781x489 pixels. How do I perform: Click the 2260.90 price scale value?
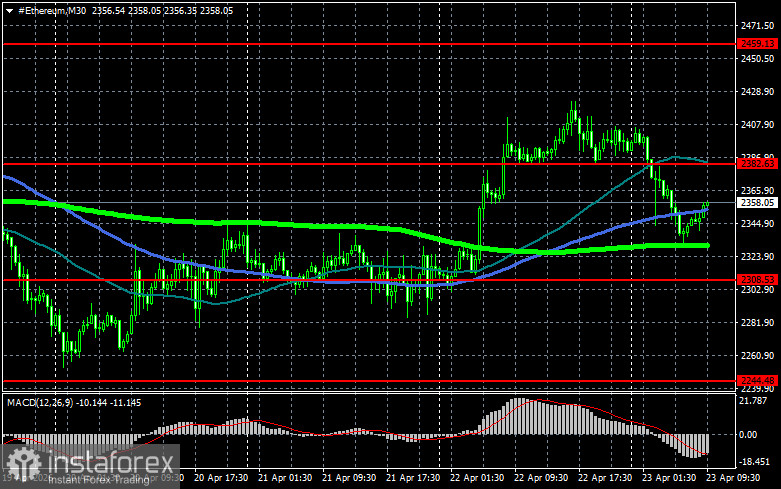click(x=758, y=356)
